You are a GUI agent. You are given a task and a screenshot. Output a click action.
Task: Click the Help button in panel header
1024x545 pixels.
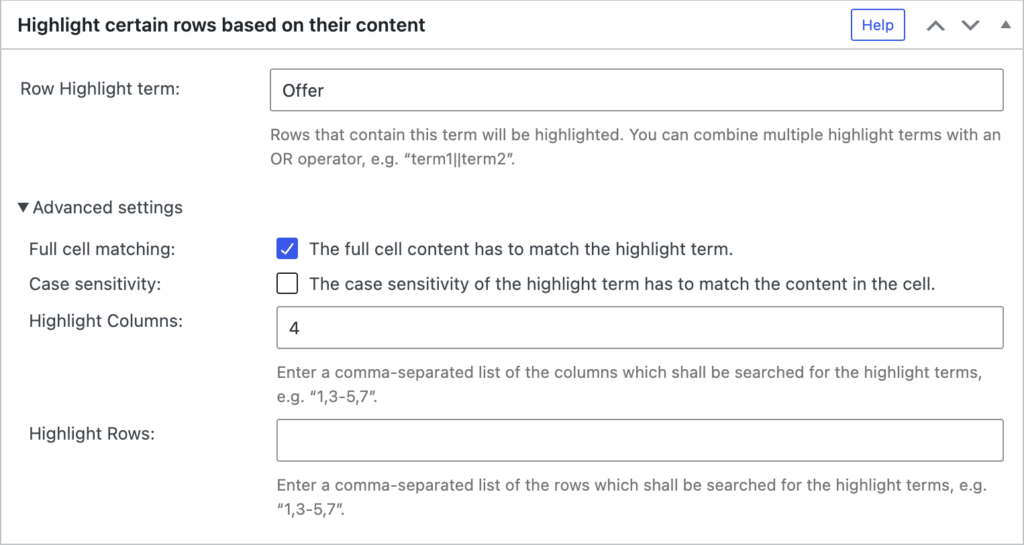click(877, 25)
